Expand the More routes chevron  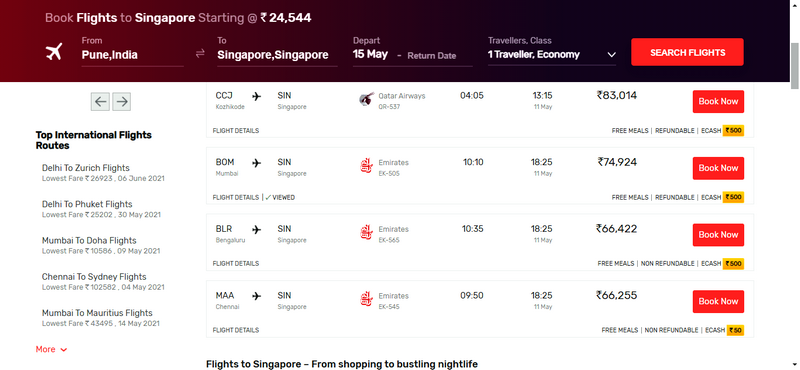click(x=63, y=350)
